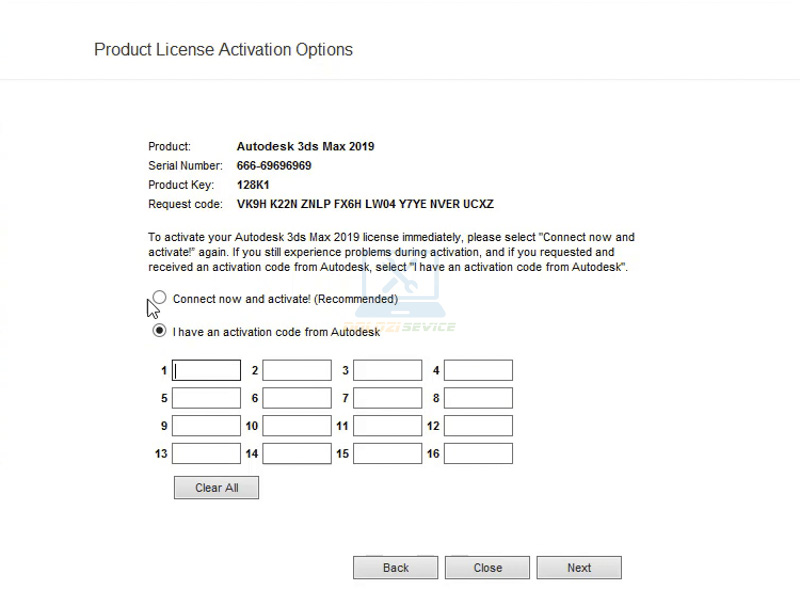Click activation code field 16
Image resolution: width=800 pixels, height=590 pixels.
(478, 454)
